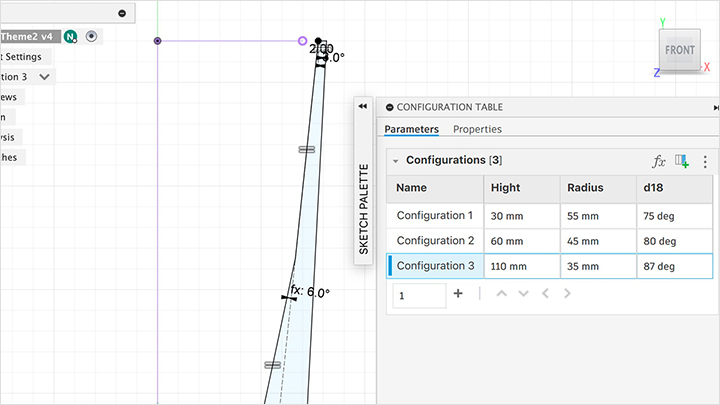Move column right arrow
Image resolution: width=720 pixels, height=405 pixels.
click(x=567, y=293)
